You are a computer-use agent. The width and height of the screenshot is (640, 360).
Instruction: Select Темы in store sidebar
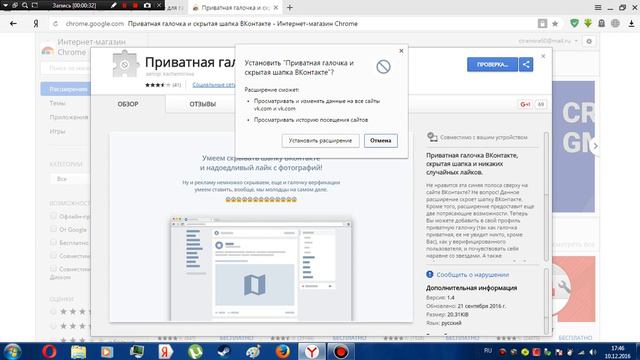(x=58, y=103)
